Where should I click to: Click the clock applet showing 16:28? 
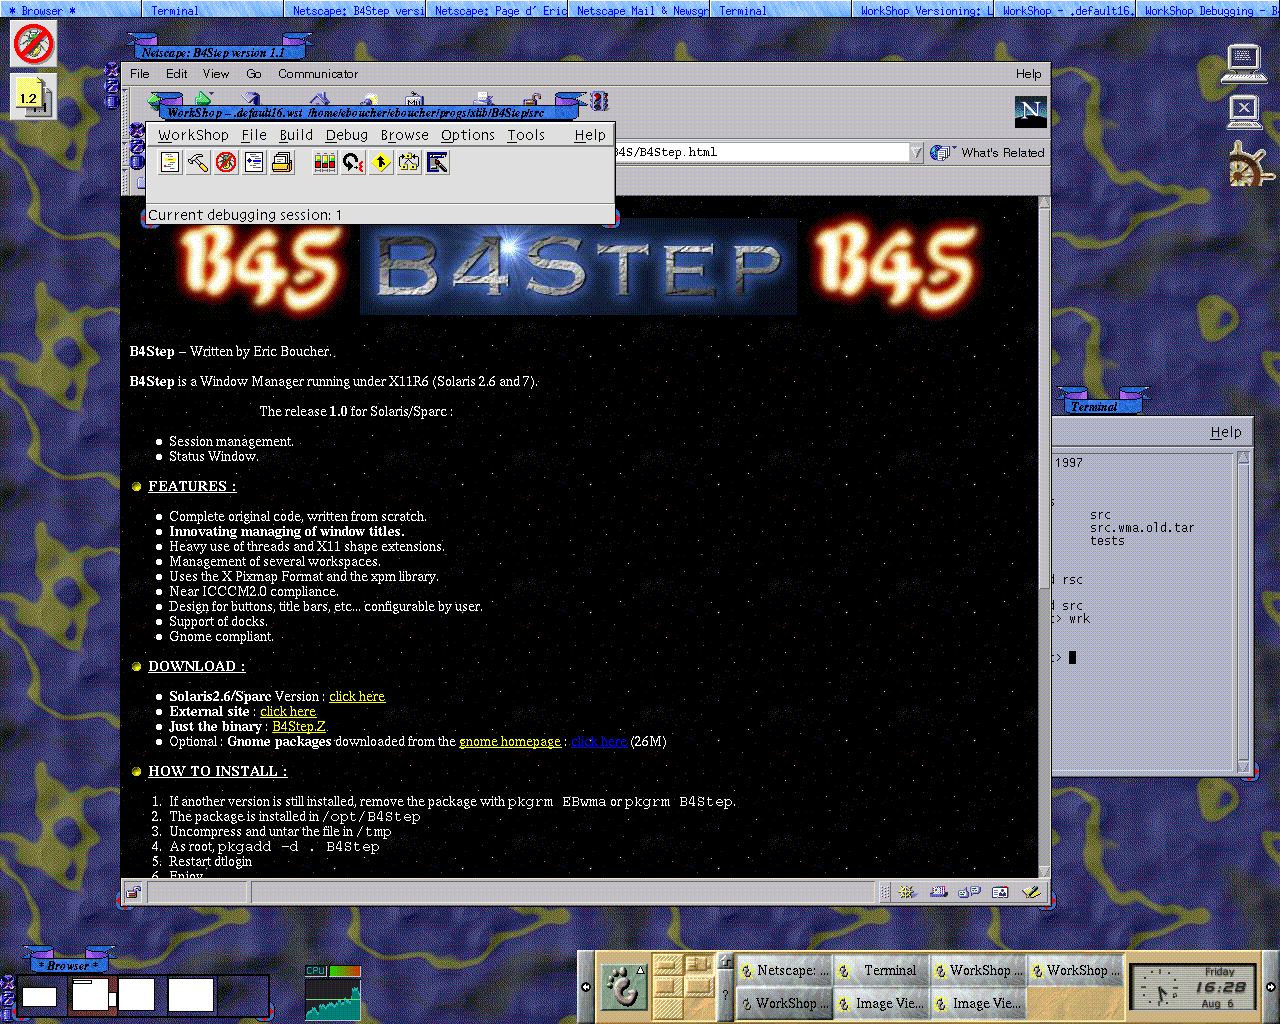tap(1195, 987)
